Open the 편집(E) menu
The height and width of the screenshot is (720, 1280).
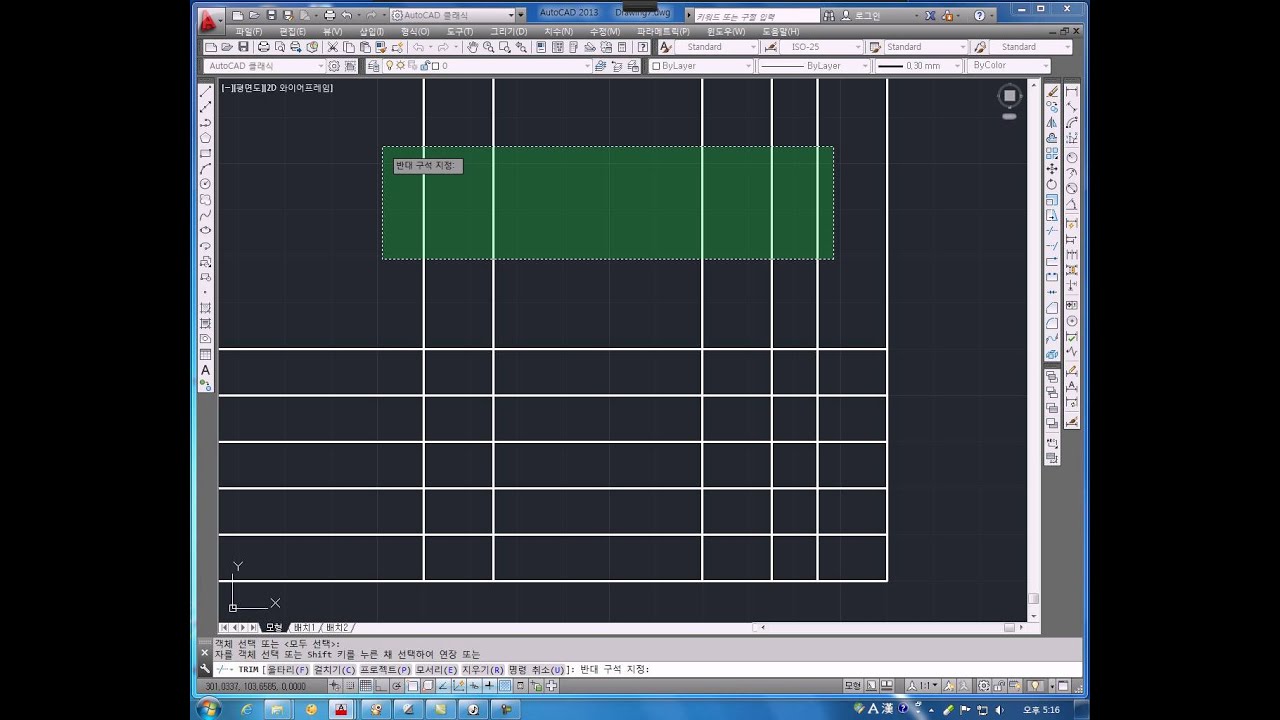[292, 32]
